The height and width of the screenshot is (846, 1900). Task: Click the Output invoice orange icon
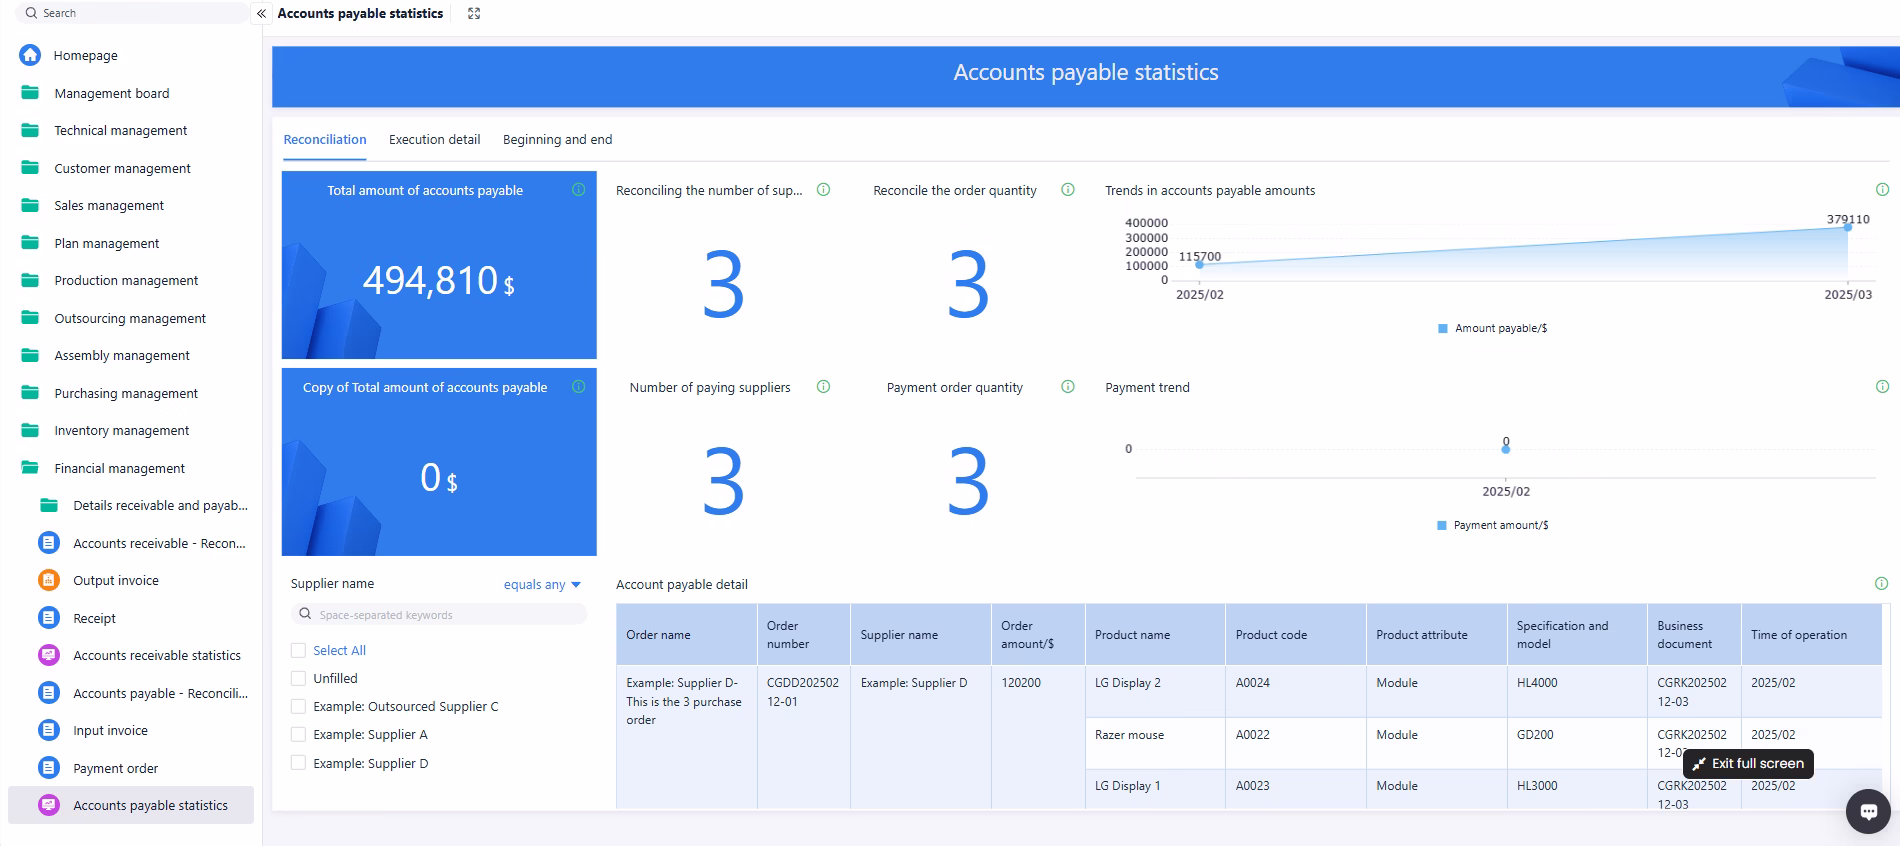pyautogui.click(x=48, y=580)
